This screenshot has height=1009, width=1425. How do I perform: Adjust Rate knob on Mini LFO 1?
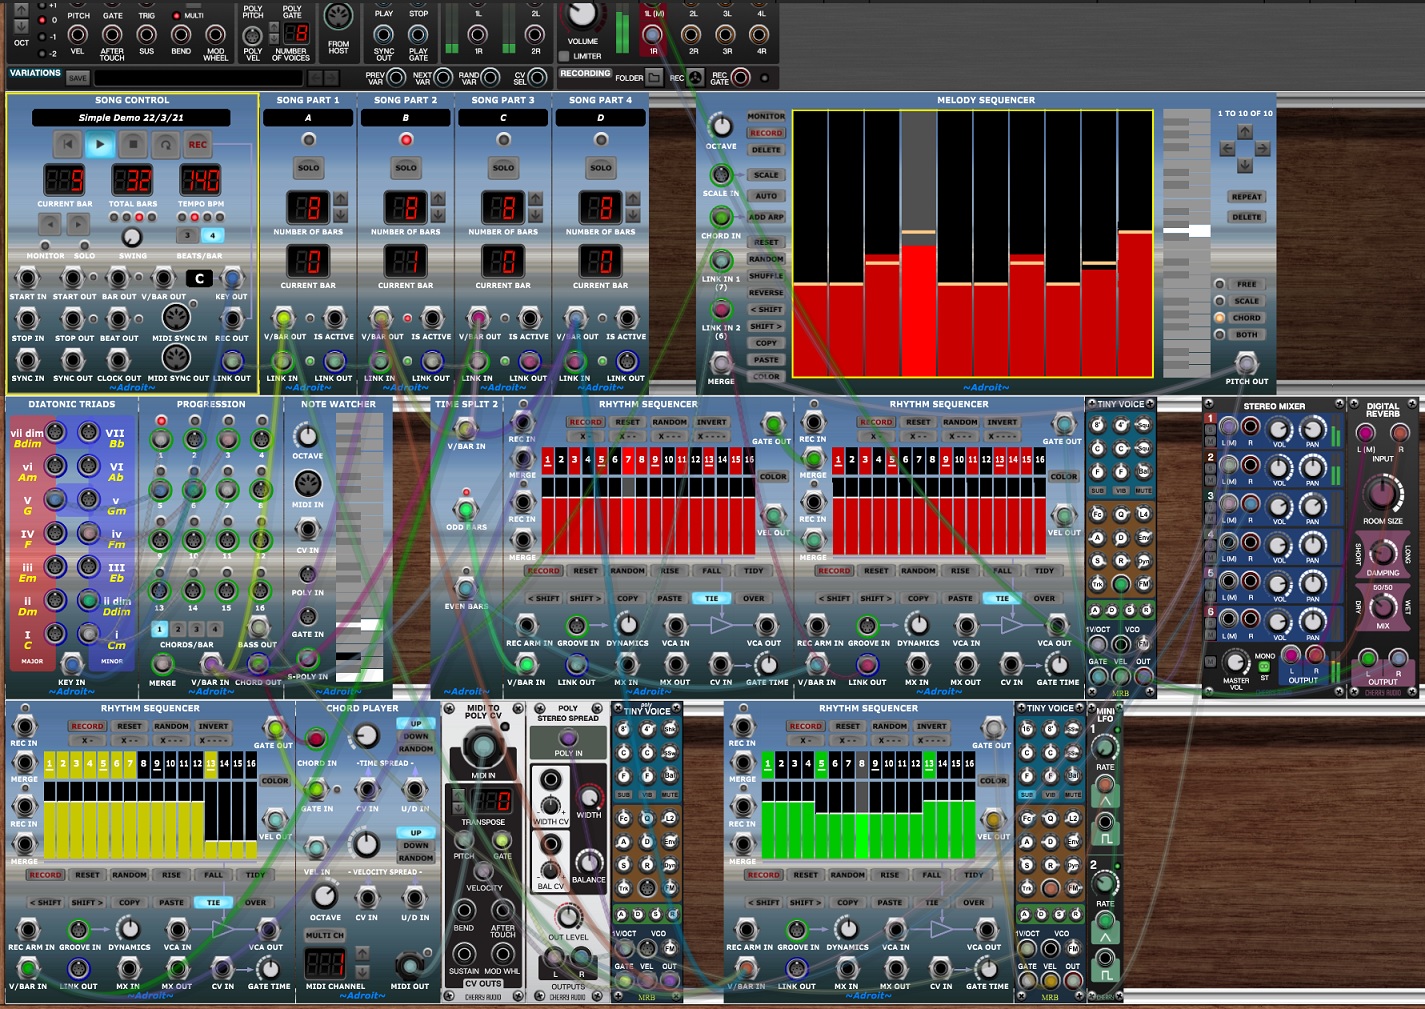[x=1105, y=748]
